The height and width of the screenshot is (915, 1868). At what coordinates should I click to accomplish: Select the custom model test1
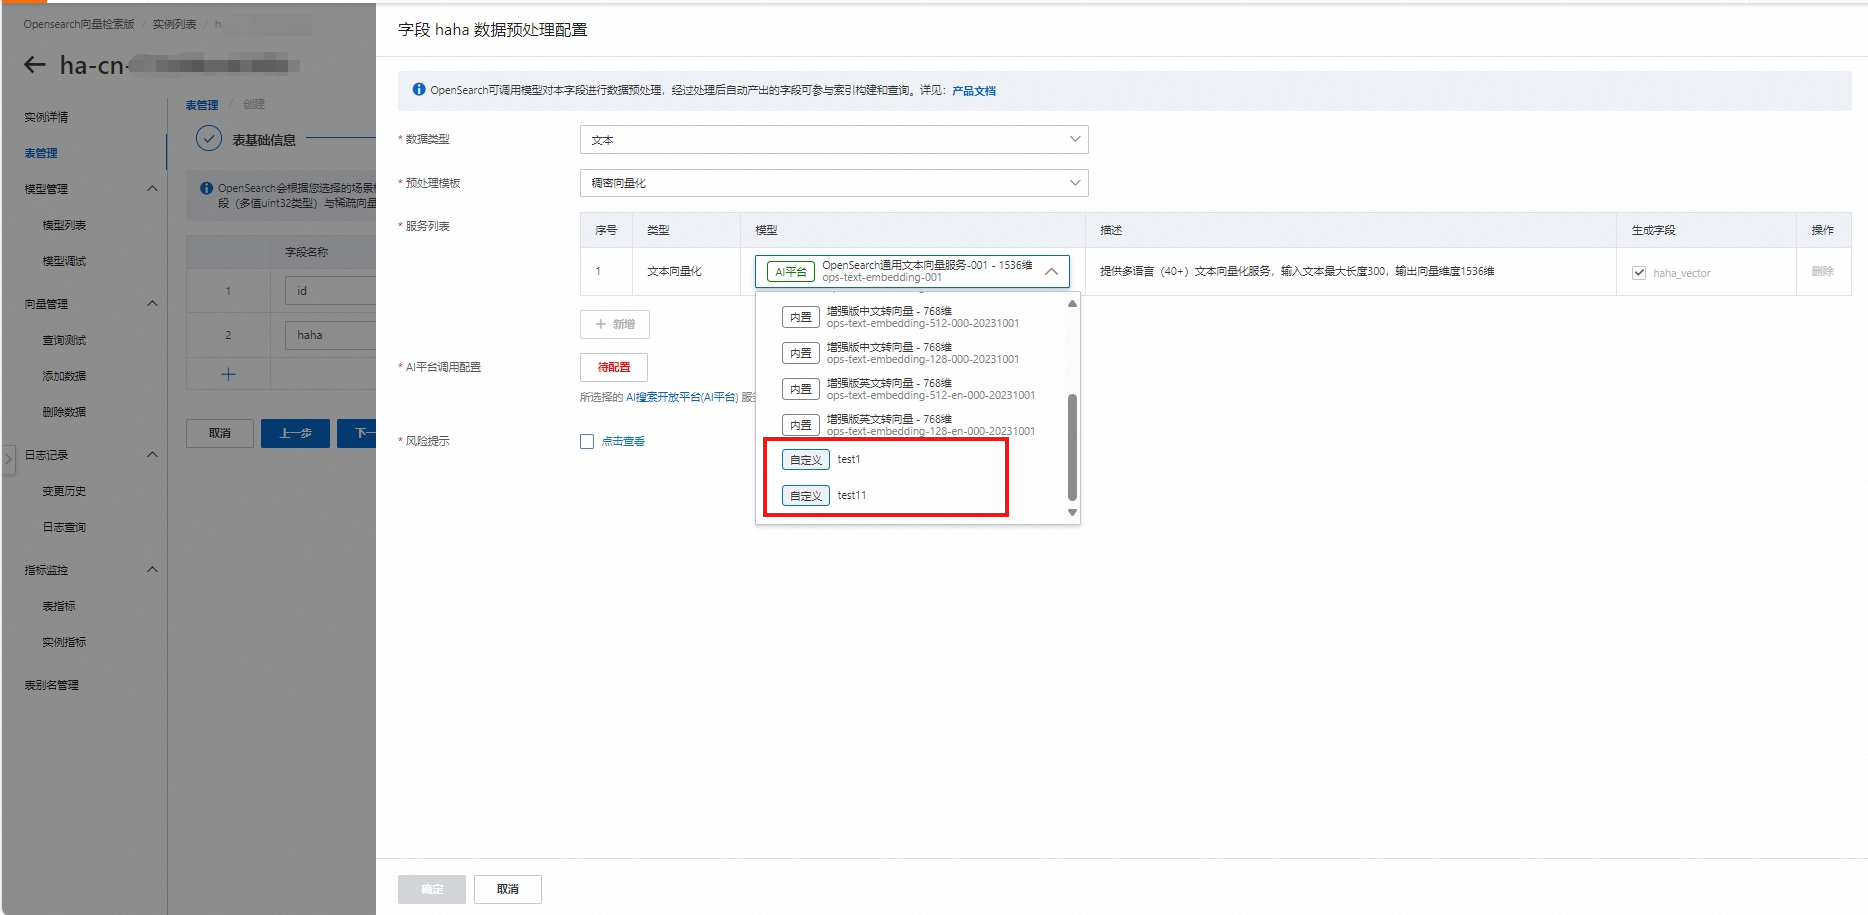pos(911,460)
